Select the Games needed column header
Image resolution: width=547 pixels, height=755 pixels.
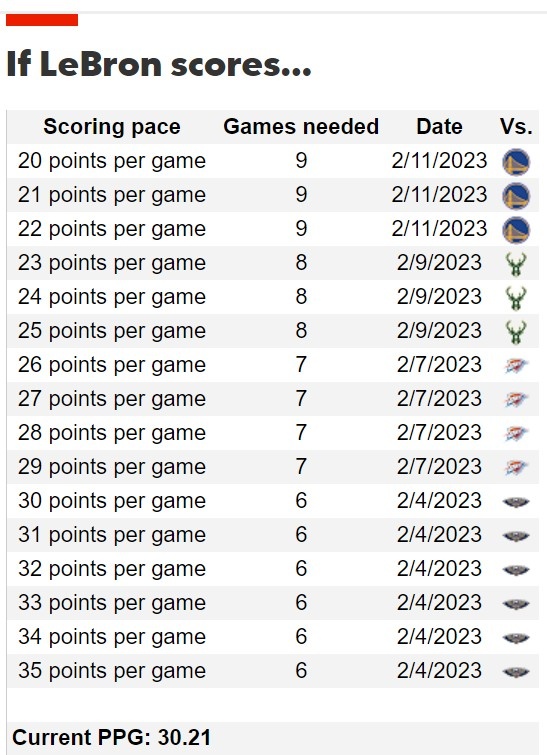tap(301, 127)
